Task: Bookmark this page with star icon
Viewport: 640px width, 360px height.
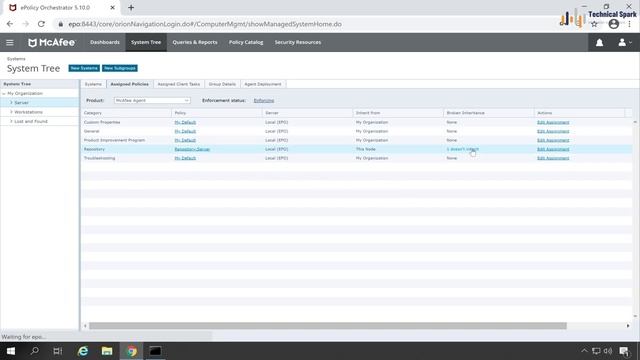Action: pyautogui.click(x=594, y=24)
